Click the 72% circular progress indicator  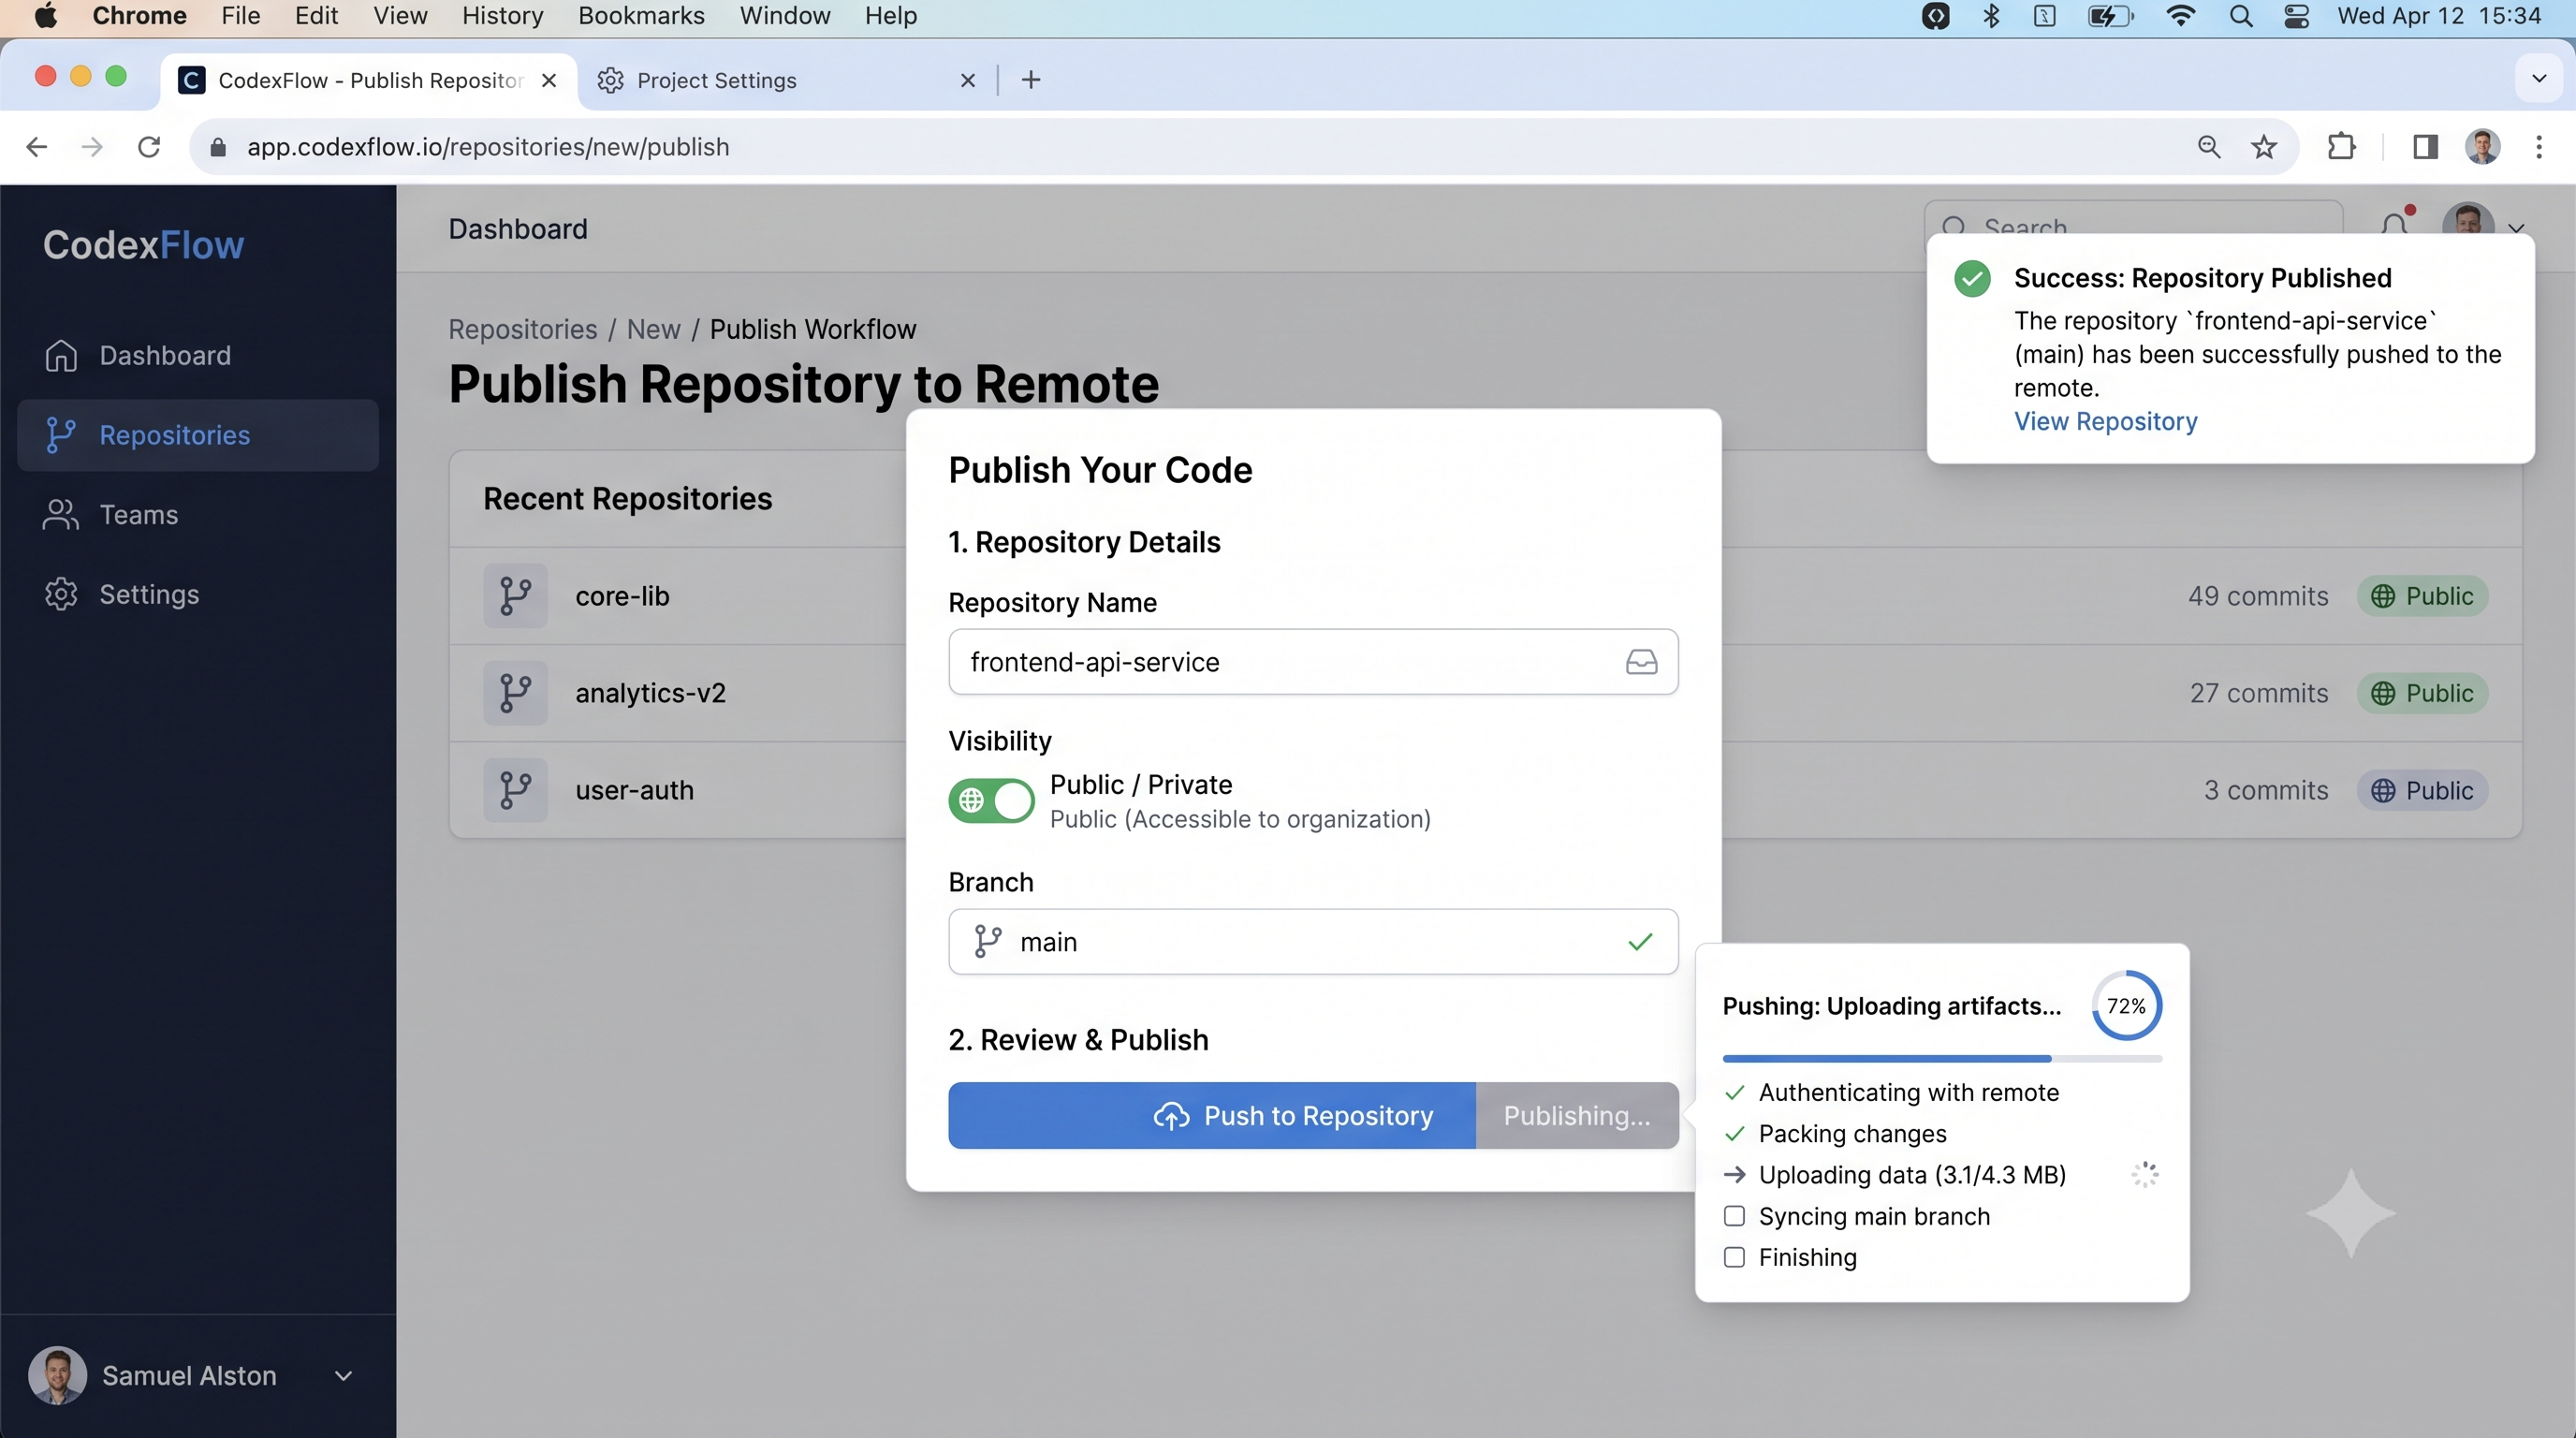(2126, 1005)
